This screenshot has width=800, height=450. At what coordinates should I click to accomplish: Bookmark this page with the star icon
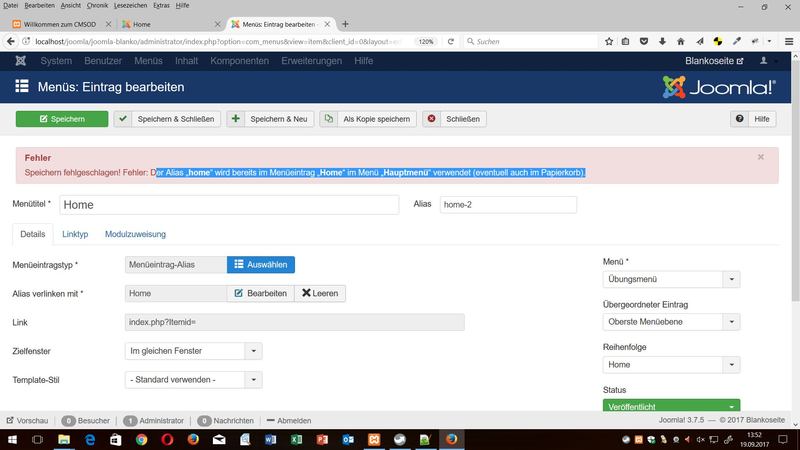point(609,41)
